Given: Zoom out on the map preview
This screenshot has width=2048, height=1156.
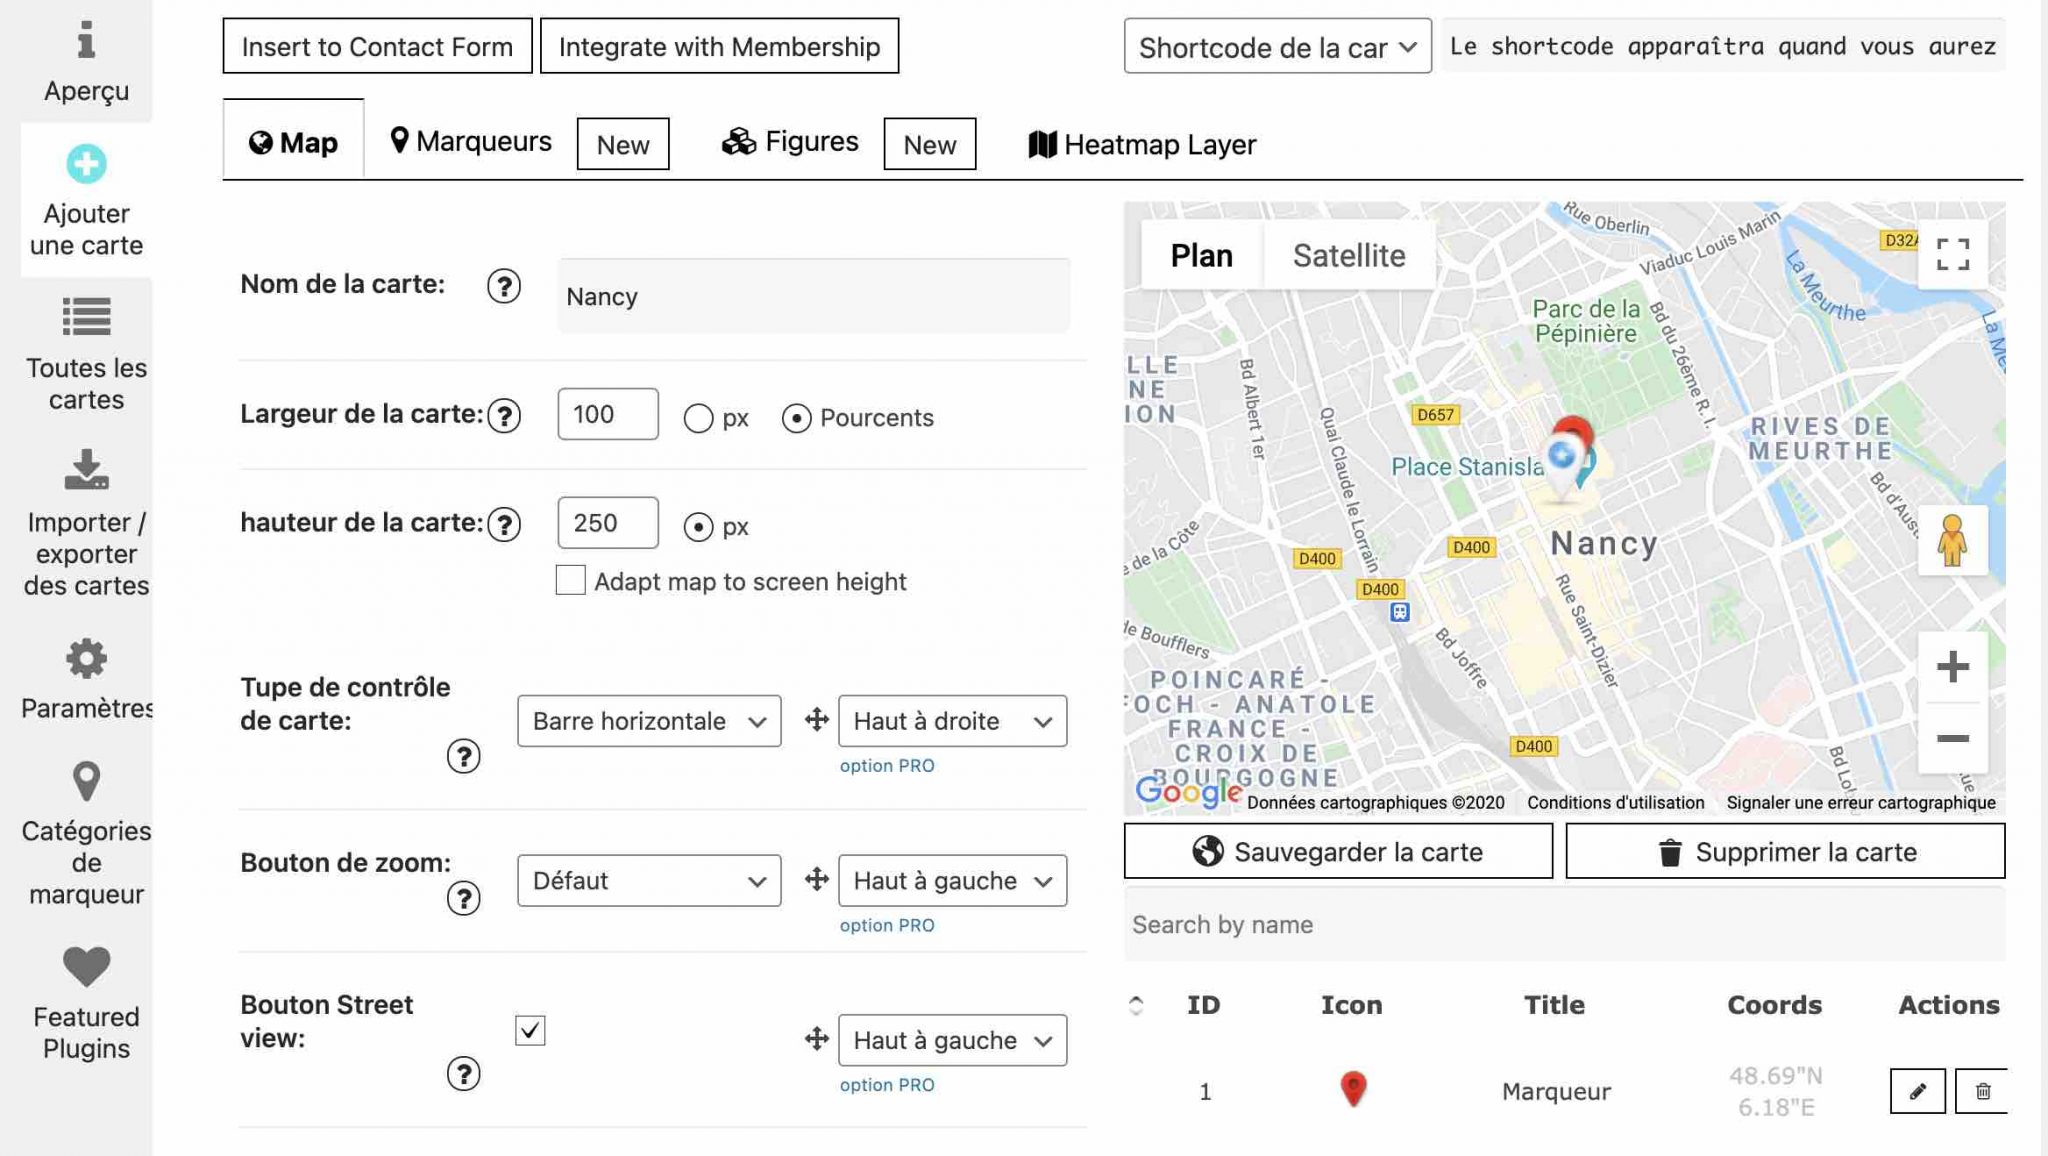Looking at the screenshot, I should click(x=1952, y=738).
